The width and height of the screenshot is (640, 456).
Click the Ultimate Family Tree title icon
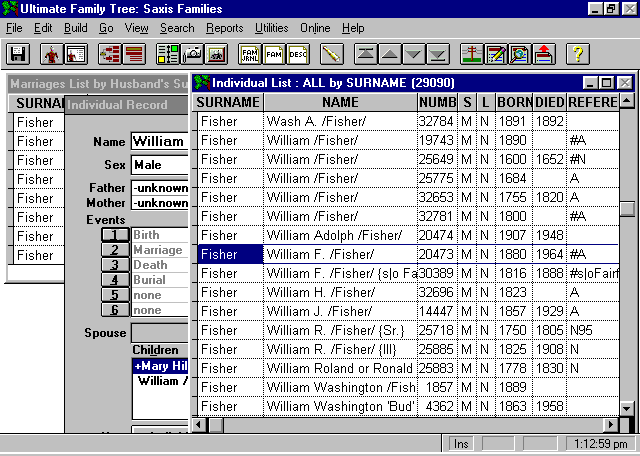coord(10,9)
